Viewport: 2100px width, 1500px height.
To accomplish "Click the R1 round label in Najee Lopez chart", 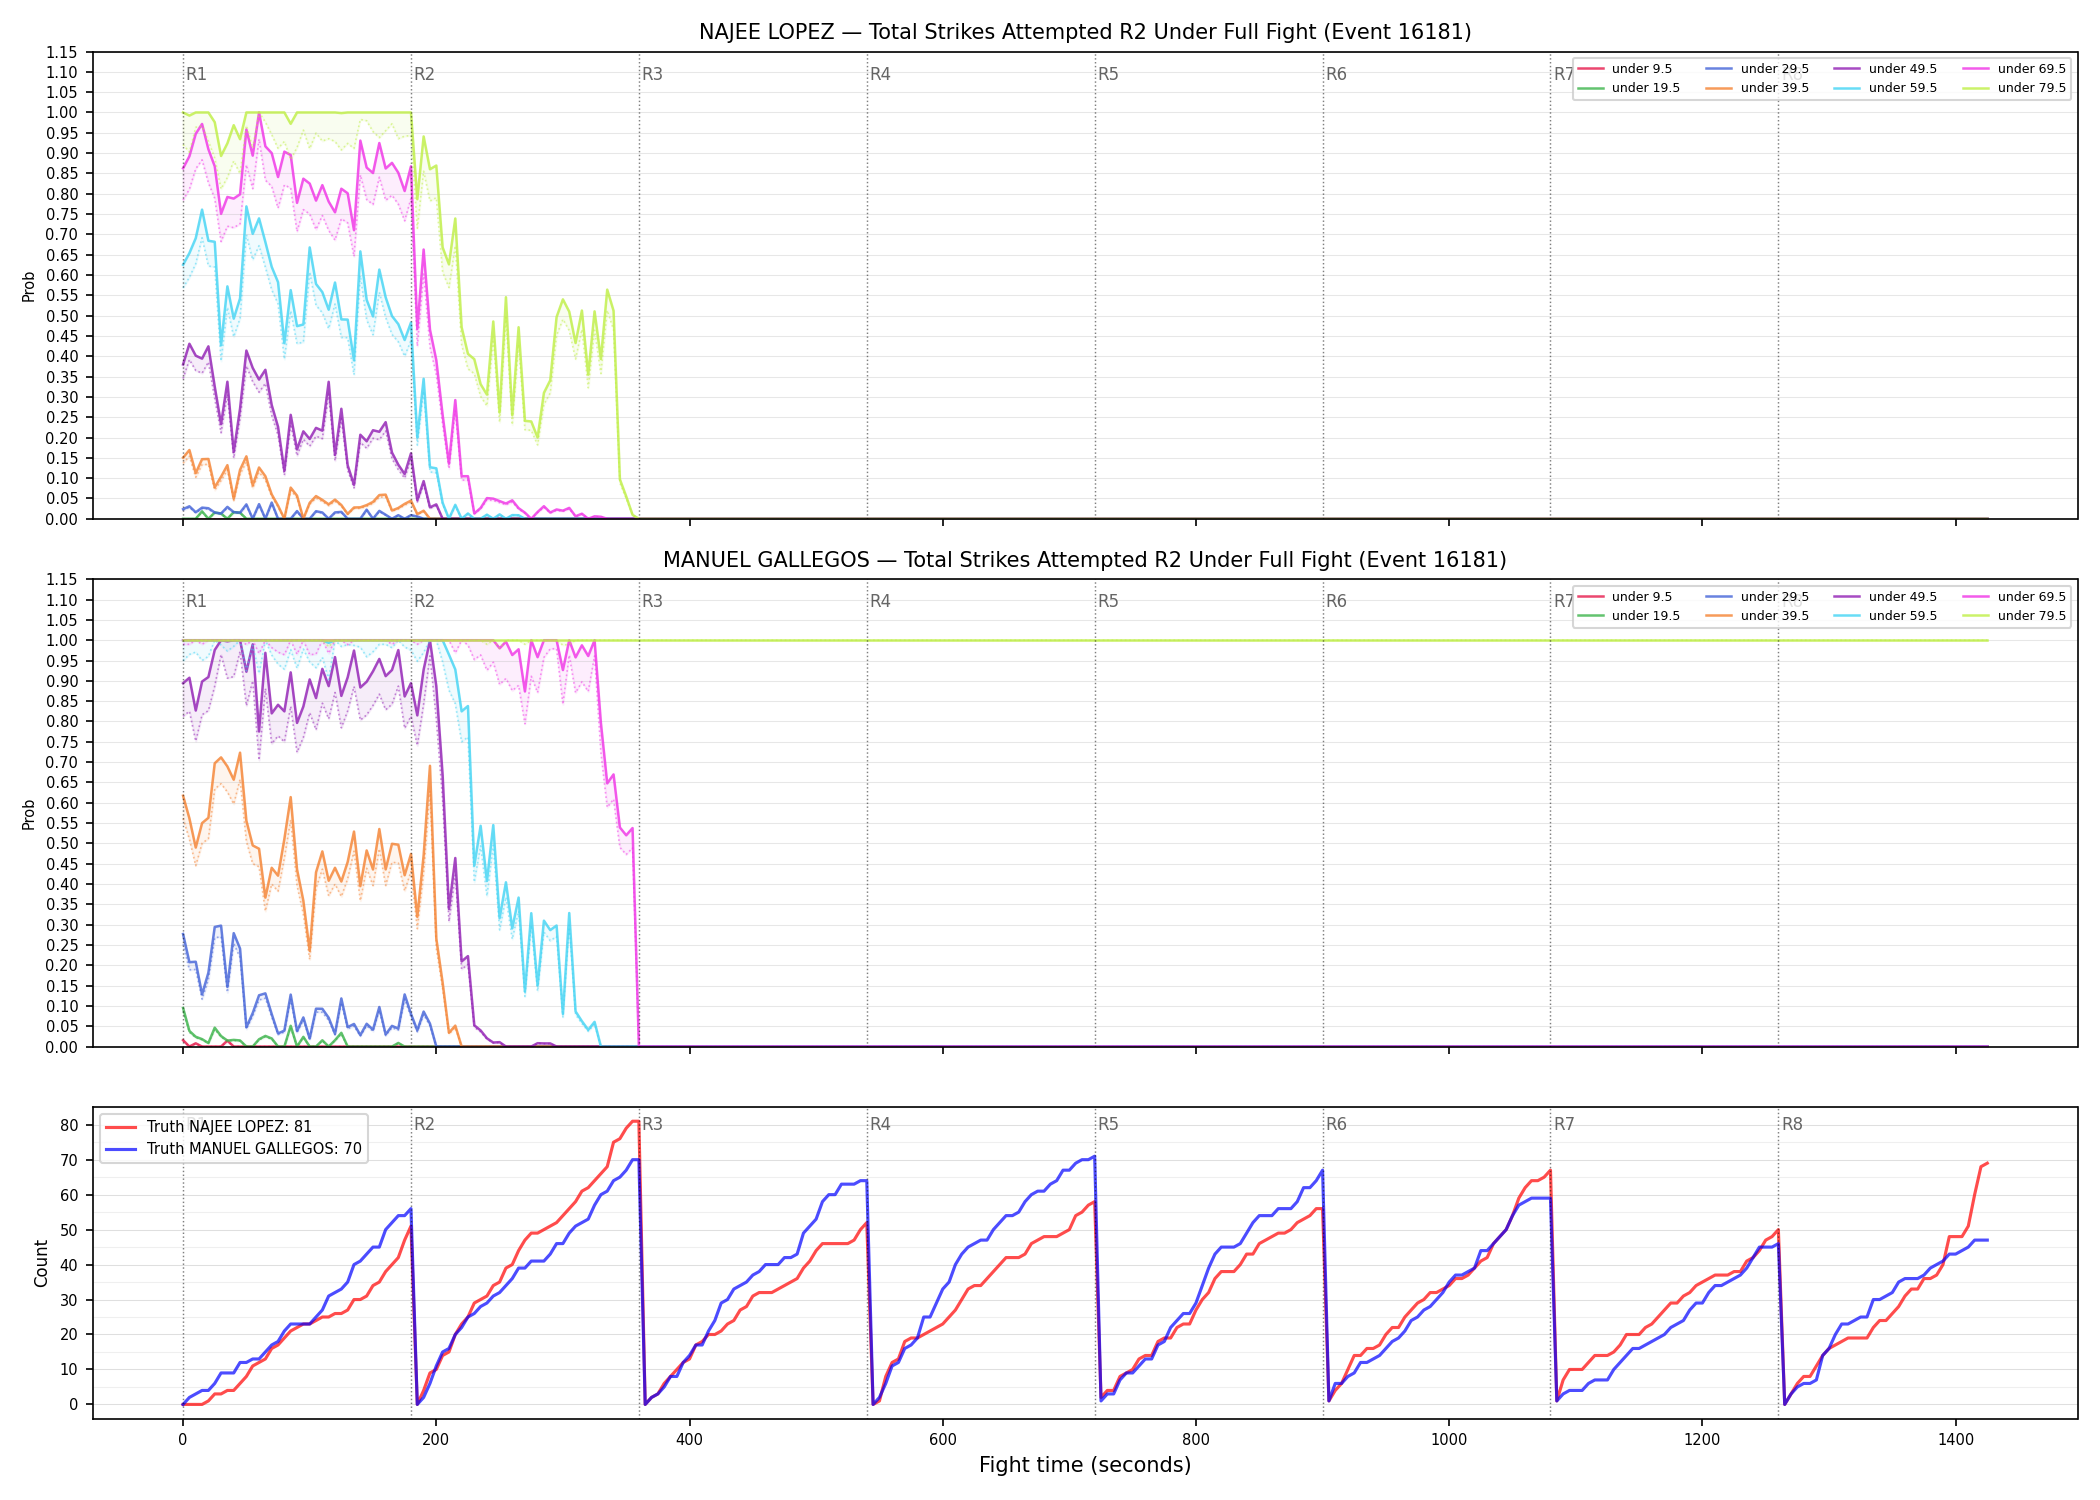I will (196, 74).
